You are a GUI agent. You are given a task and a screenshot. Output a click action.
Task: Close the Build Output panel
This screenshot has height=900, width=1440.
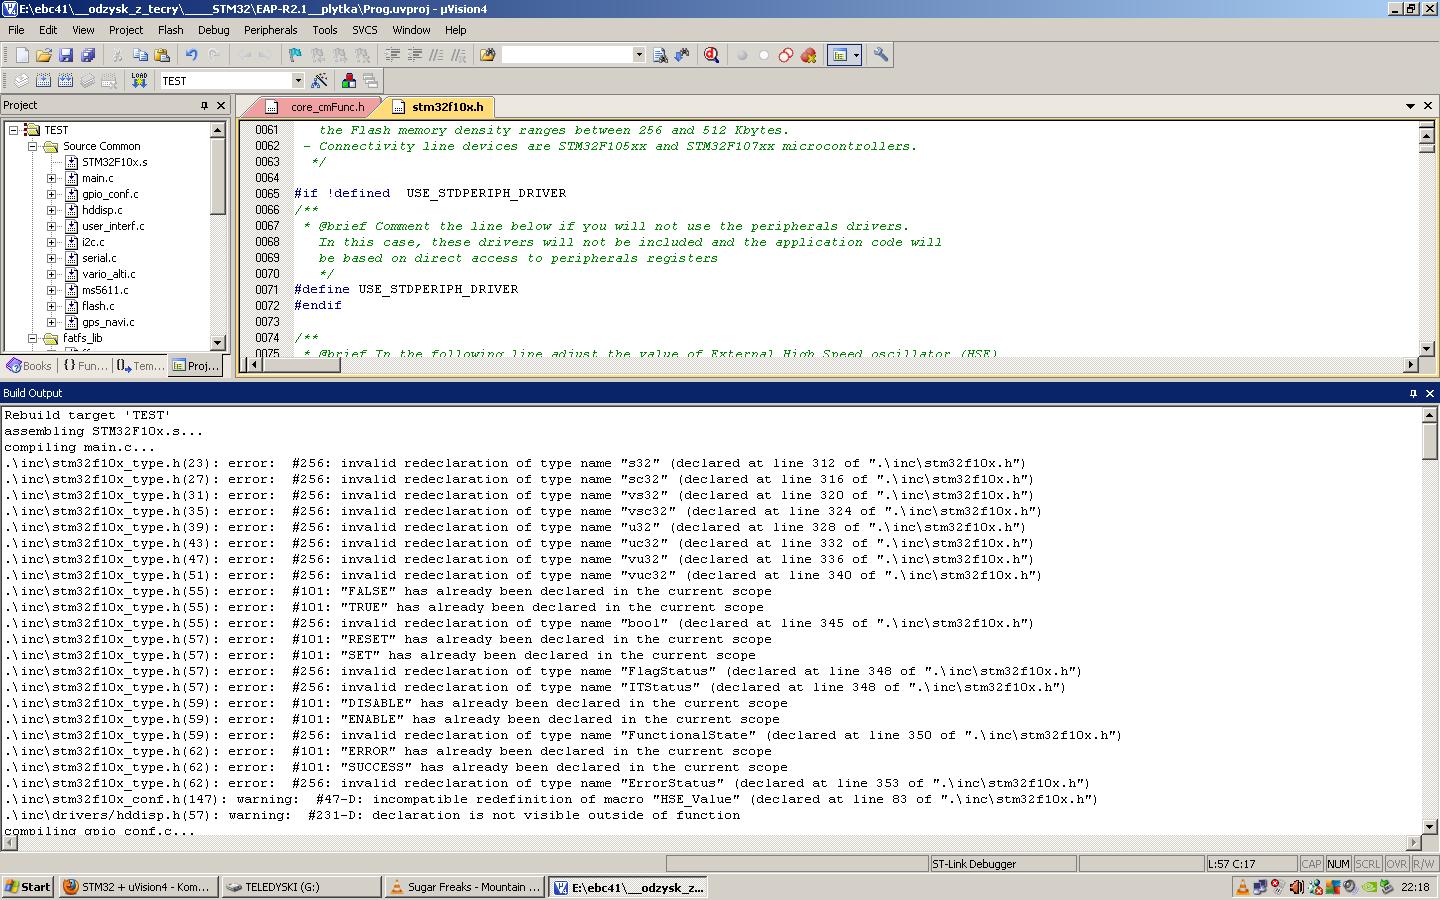tap(1429, 393)
